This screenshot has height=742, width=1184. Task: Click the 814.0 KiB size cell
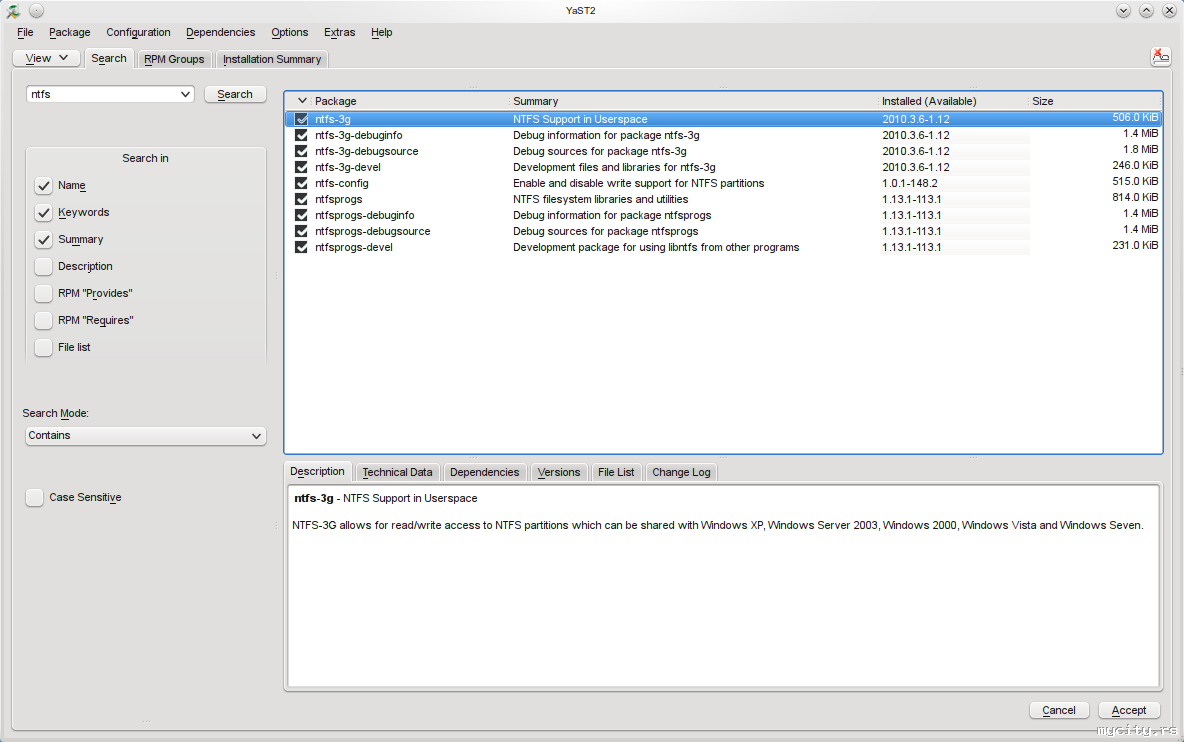[1135, 198]
